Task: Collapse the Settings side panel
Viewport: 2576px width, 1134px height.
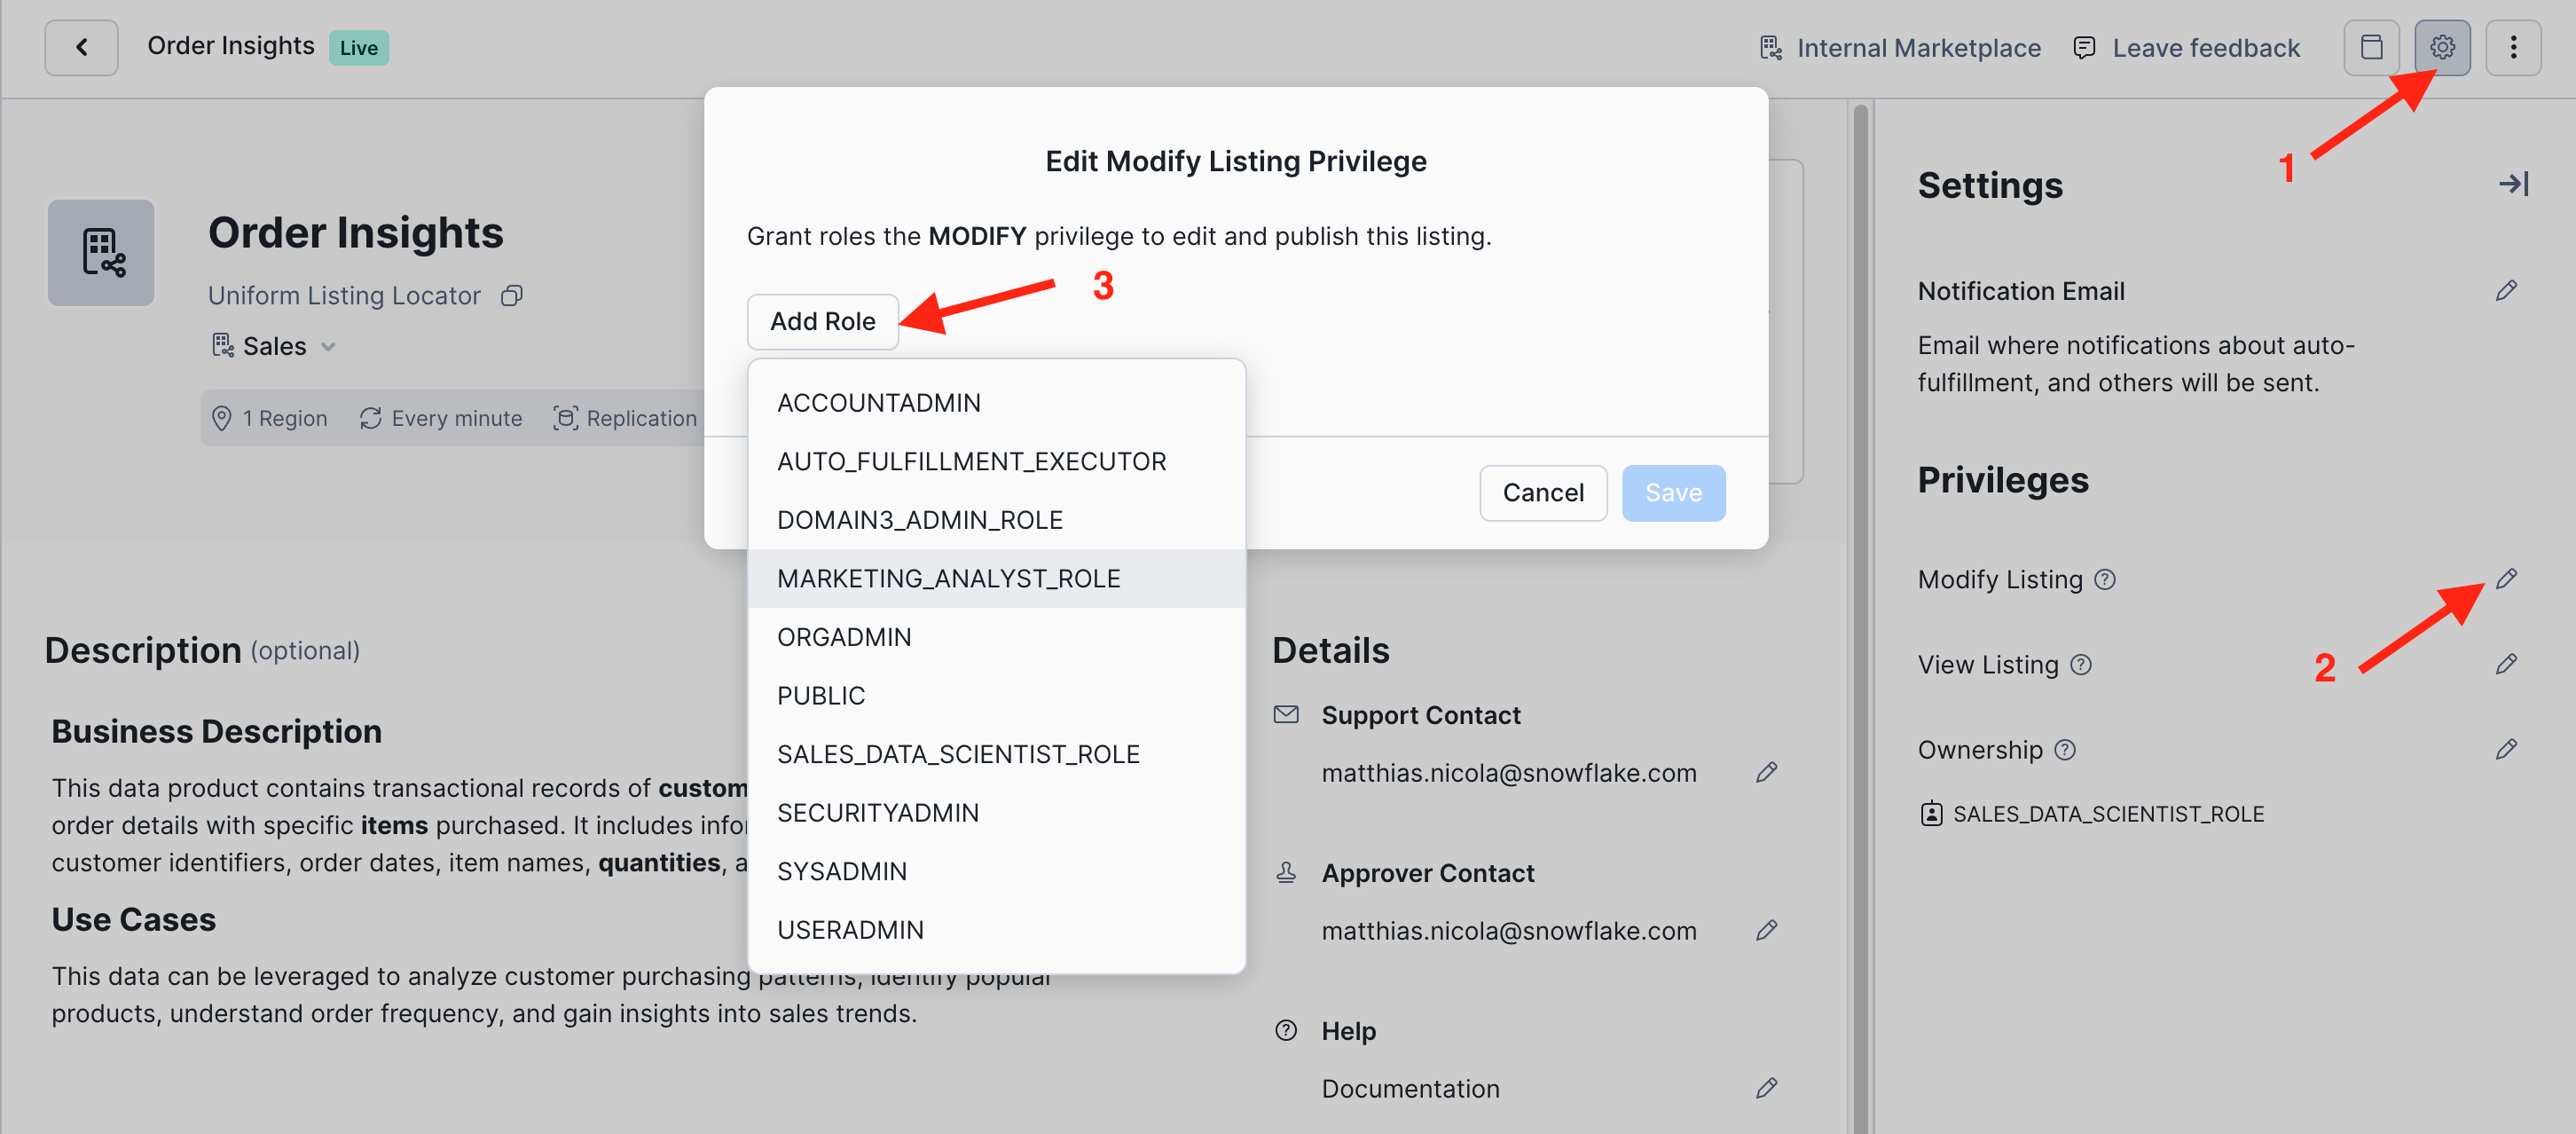Action: 2512,184
